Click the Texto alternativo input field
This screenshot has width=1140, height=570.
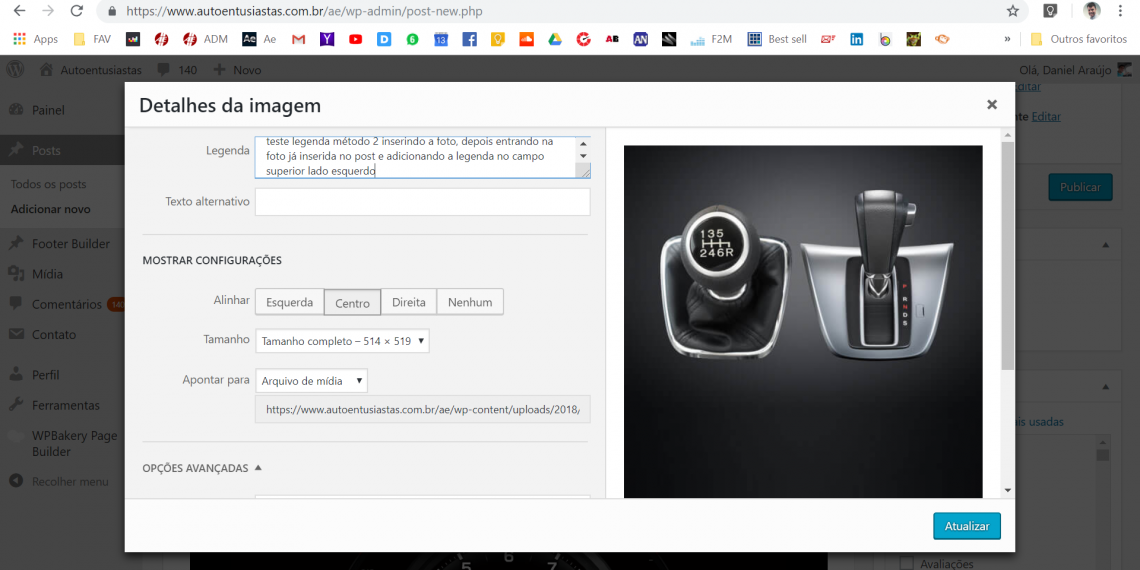tap(422, 202)
